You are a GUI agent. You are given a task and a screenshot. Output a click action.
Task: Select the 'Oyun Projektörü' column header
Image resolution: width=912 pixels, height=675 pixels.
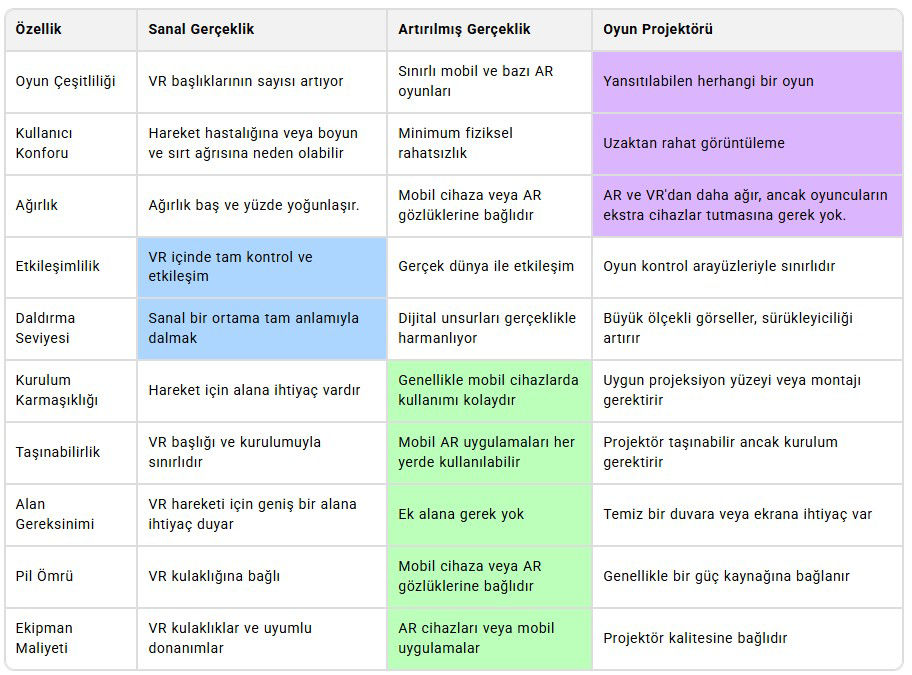pos(658,29)
